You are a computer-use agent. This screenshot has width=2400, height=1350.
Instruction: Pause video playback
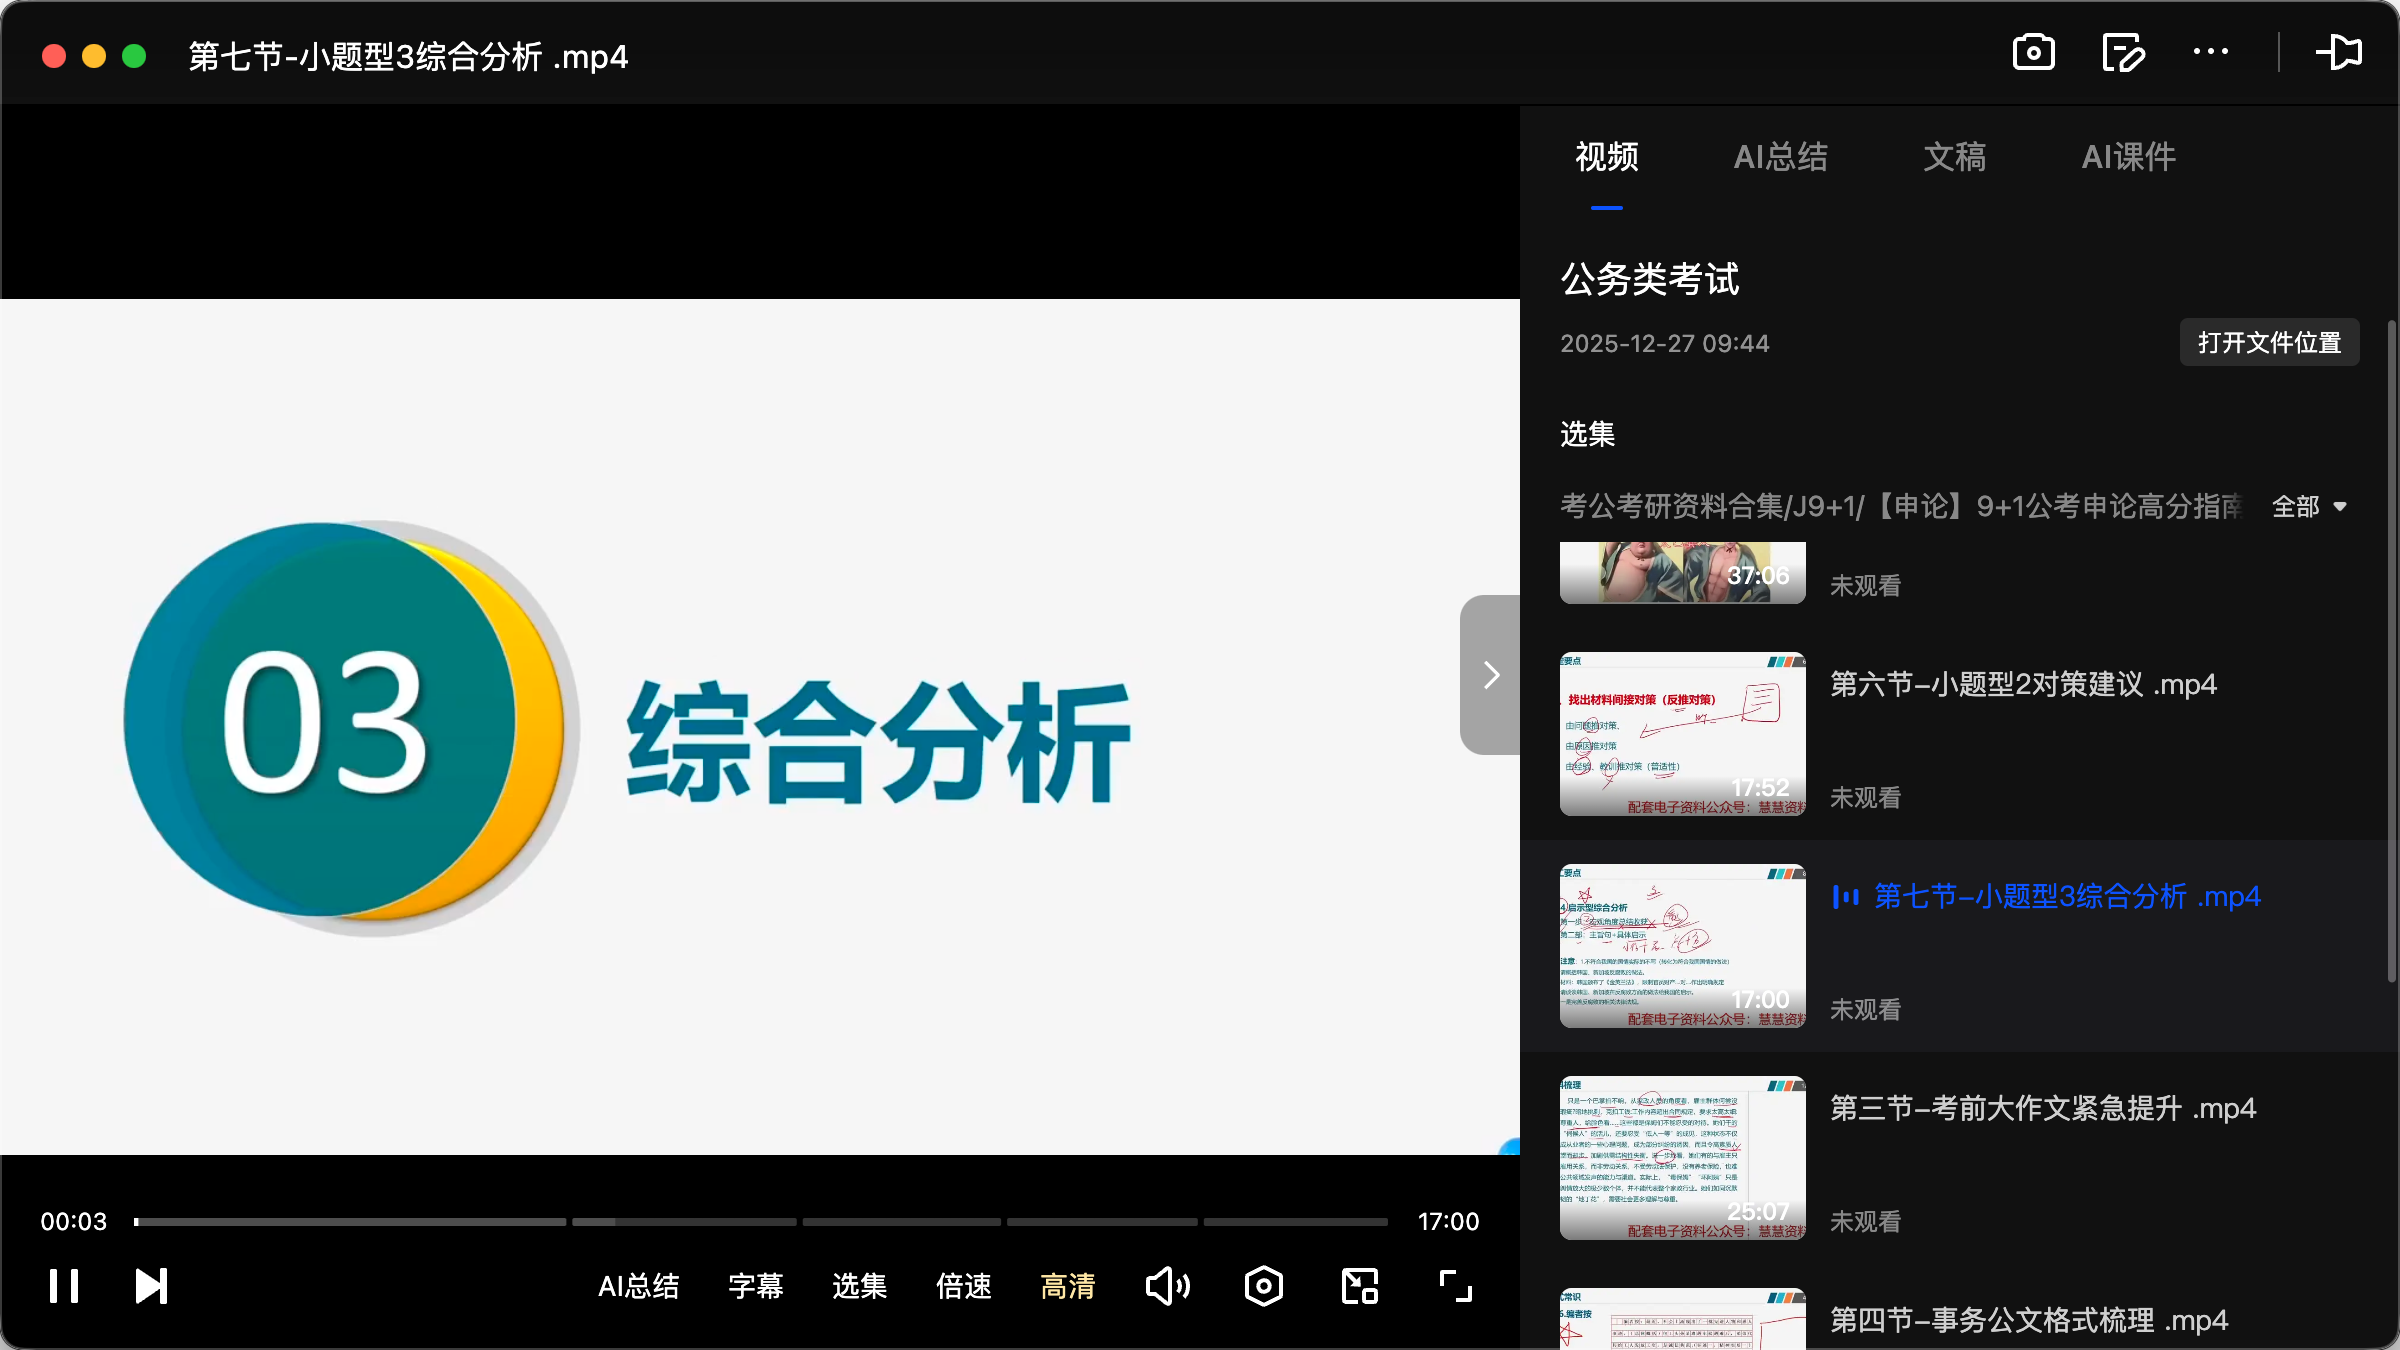click(x=63, y=1286)
